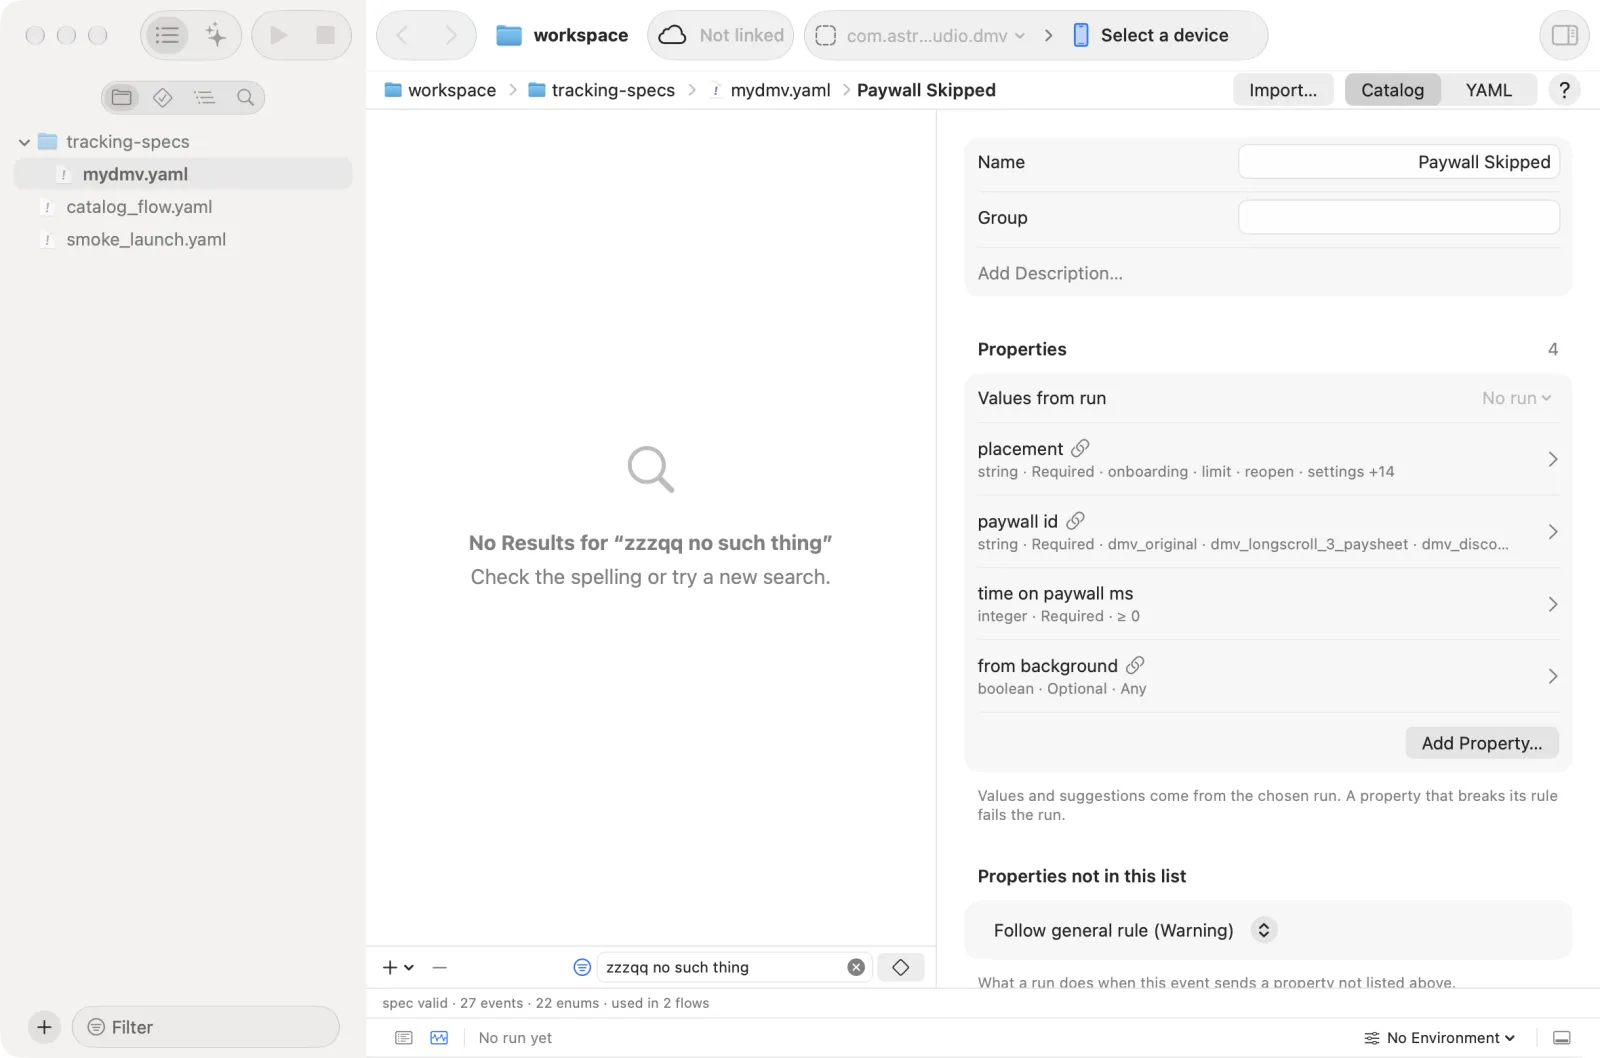Expand the time on paywall ms property
The height and width of the screenshot is (1058, 1600).
[x=1267, y=604]
